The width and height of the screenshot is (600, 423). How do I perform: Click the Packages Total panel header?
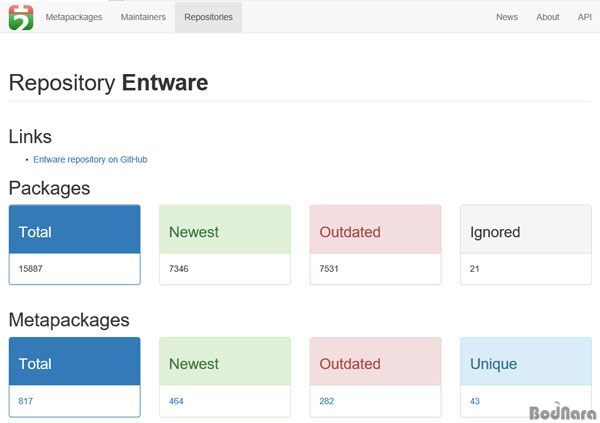pyautogui.click(x=75, y=229)
